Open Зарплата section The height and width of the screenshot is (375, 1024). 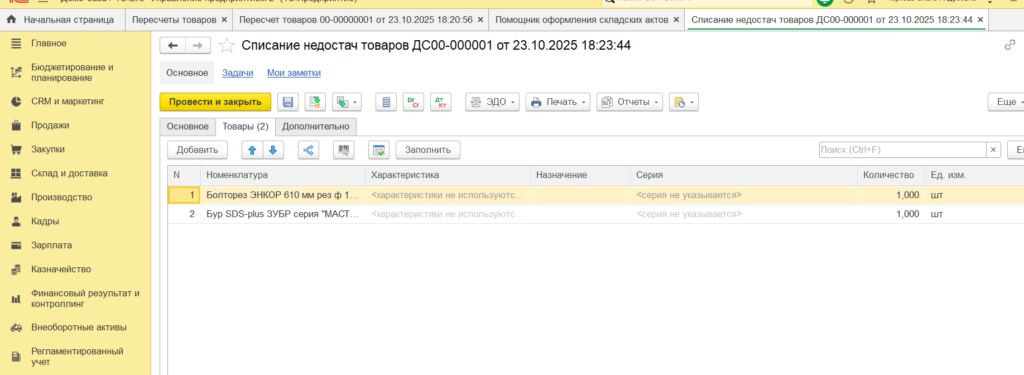pos(75,245)
